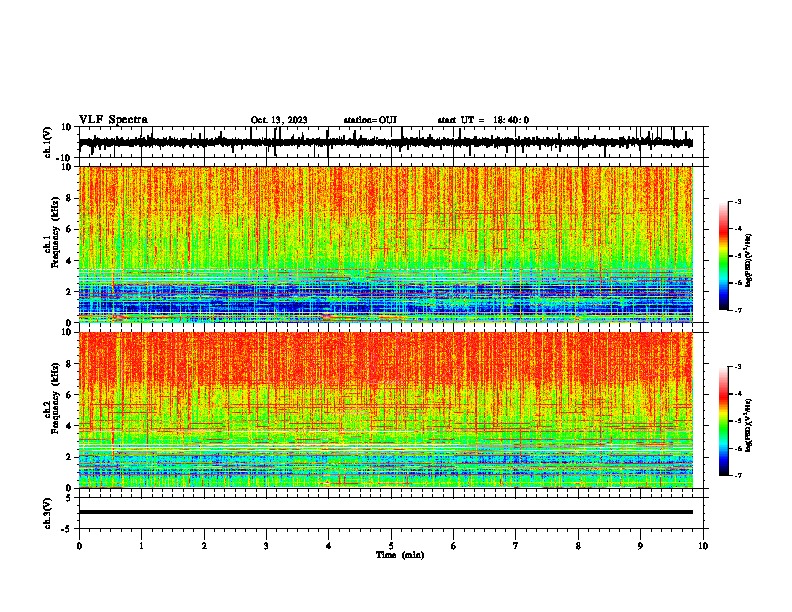Image resolution: width=792 pixels, height=612 pixels.
Task: Click the ch.1 spectrogram color bar
Action: tap(723, 256)
